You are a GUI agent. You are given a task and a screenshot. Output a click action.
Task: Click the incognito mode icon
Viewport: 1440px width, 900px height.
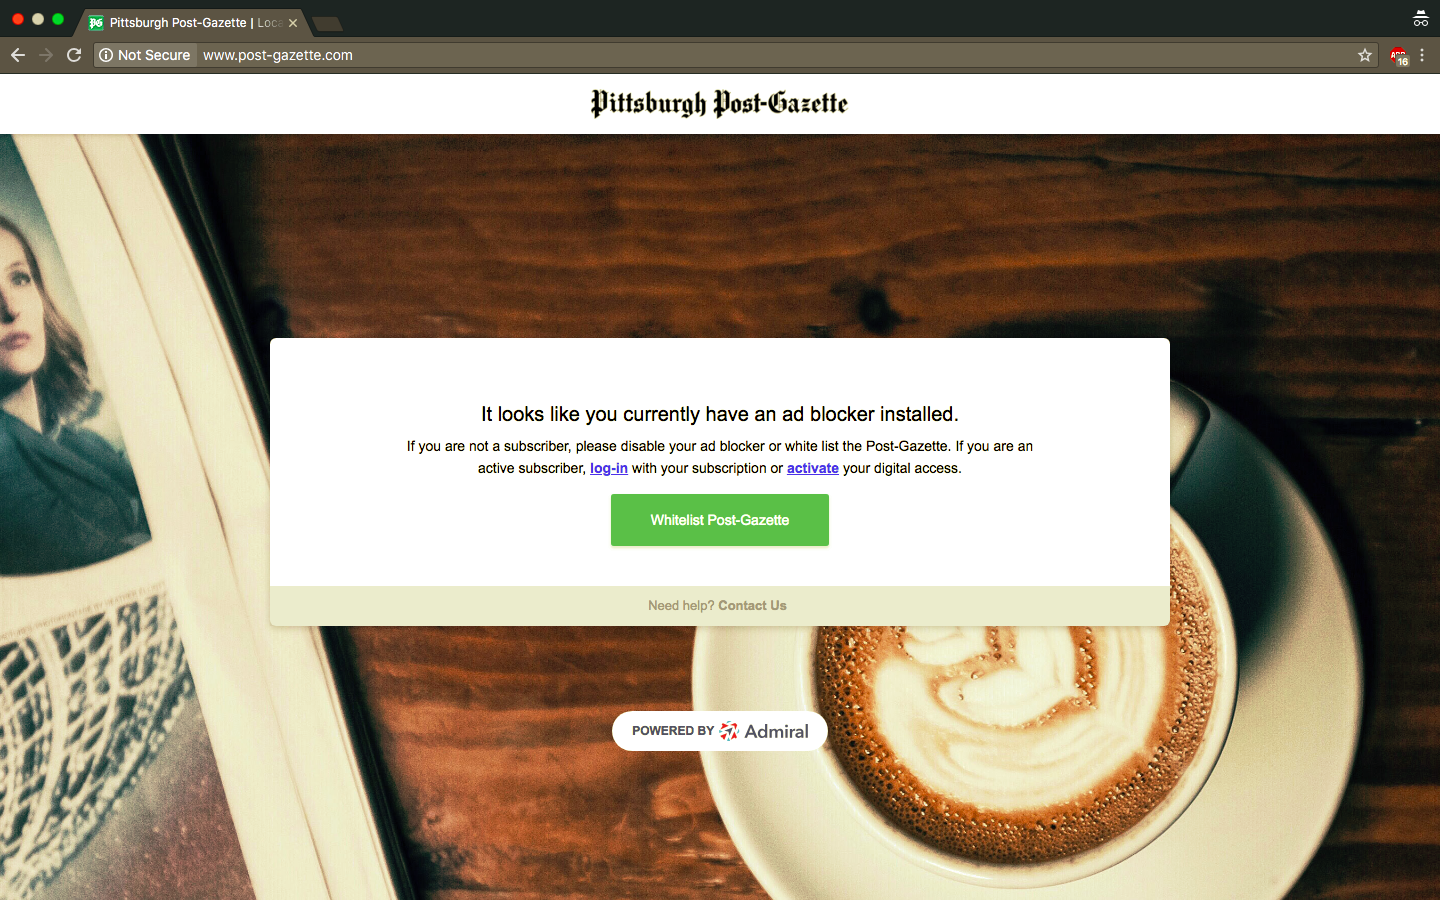tap(1421, 18)
